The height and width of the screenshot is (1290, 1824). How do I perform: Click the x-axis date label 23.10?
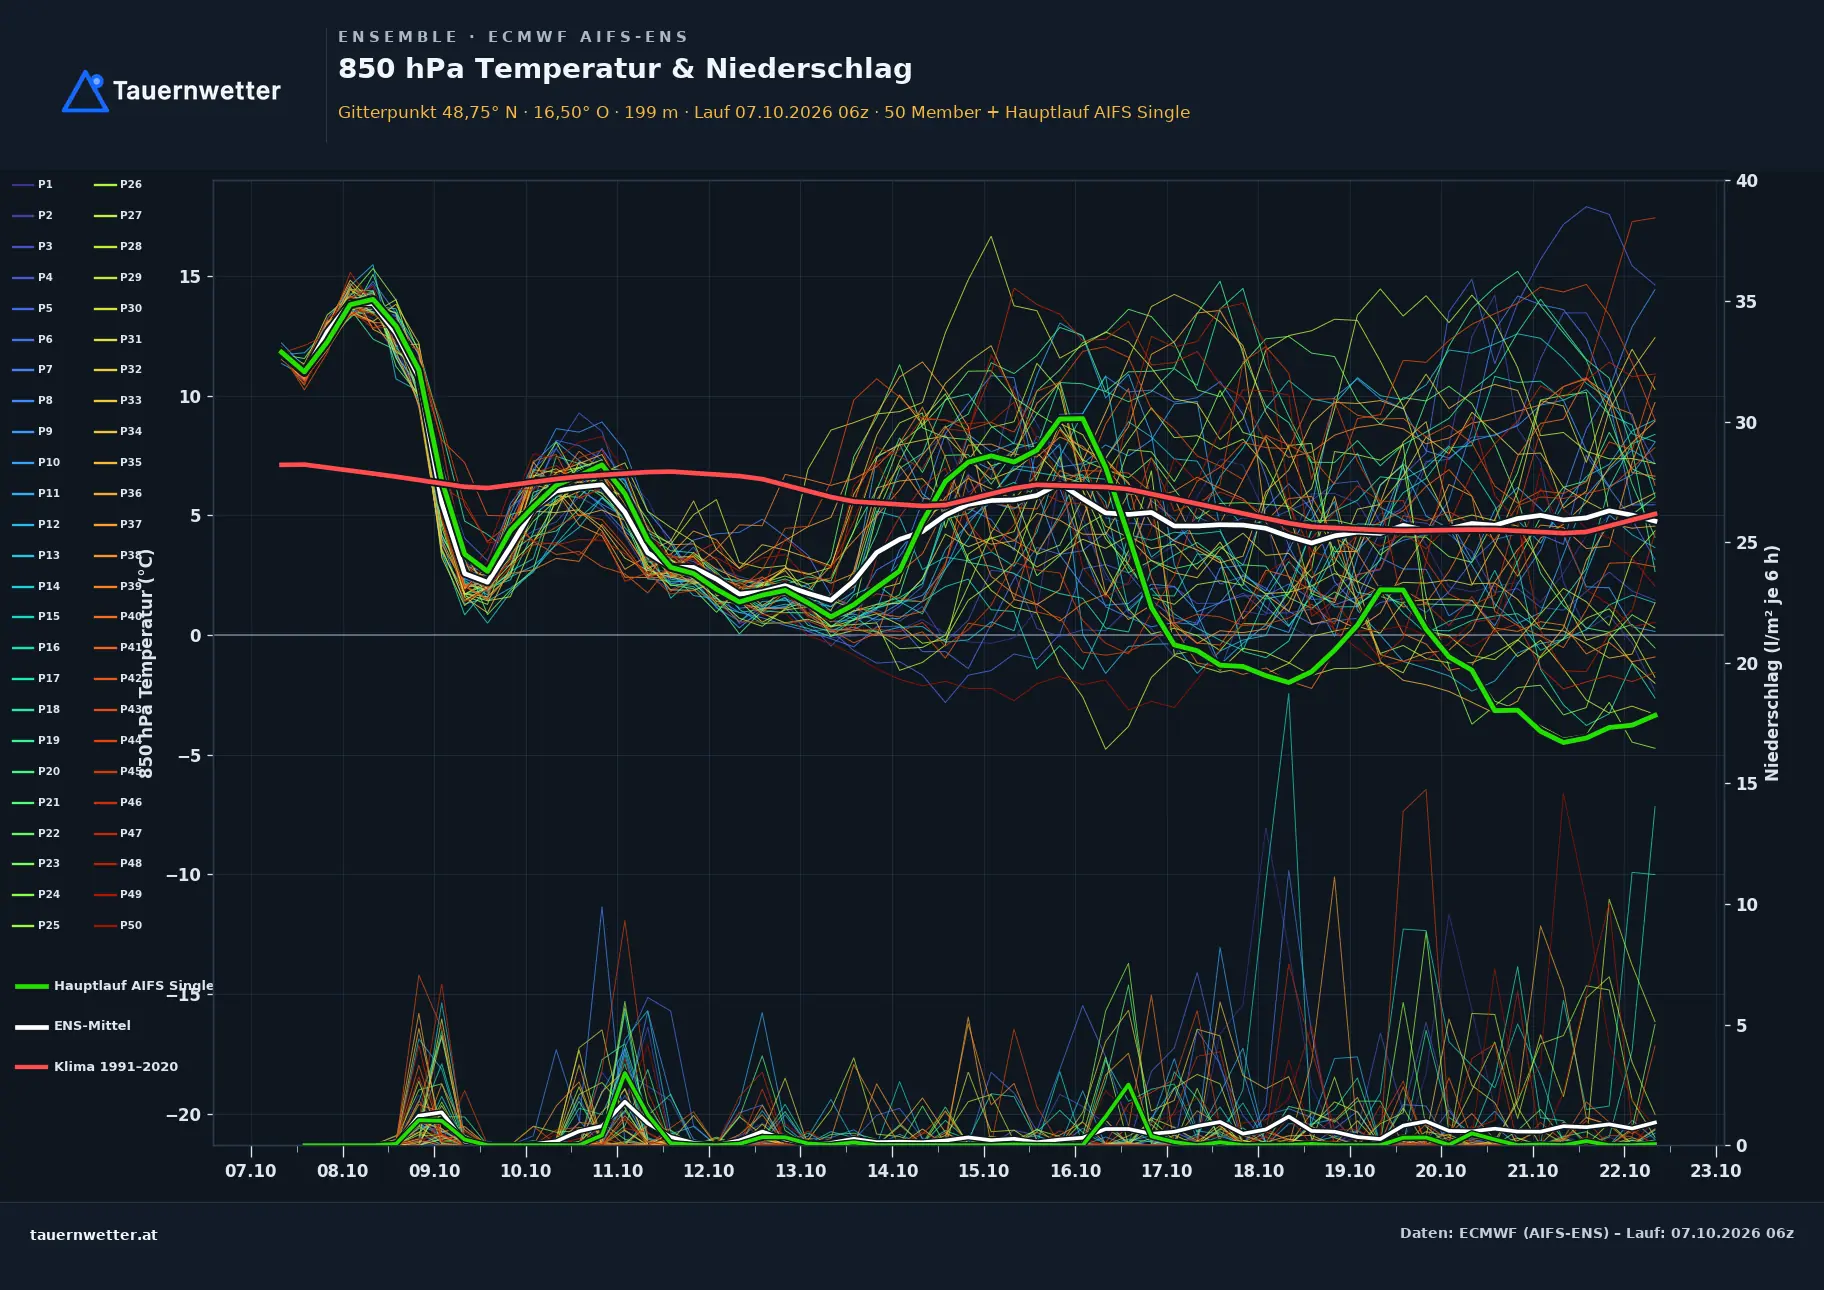point(1716,1171)
